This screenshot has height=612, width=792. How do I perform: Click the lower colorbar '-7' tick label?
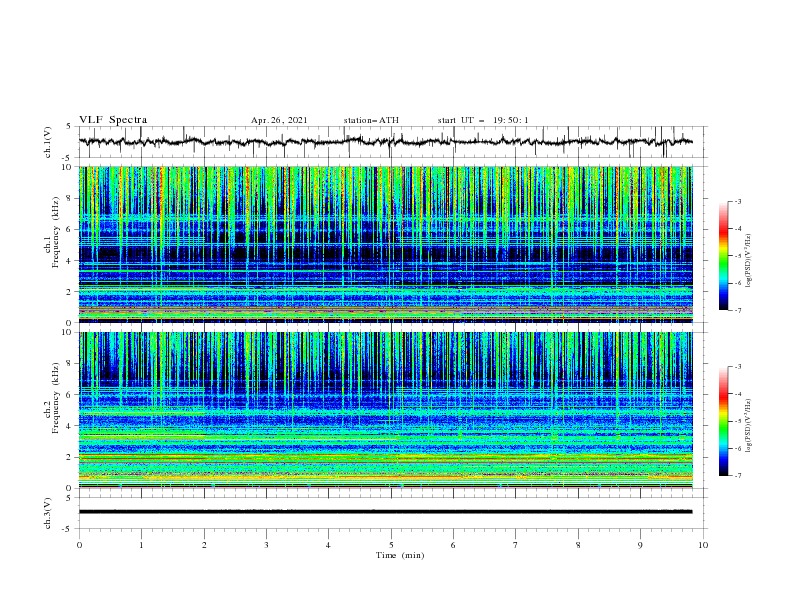737,476
